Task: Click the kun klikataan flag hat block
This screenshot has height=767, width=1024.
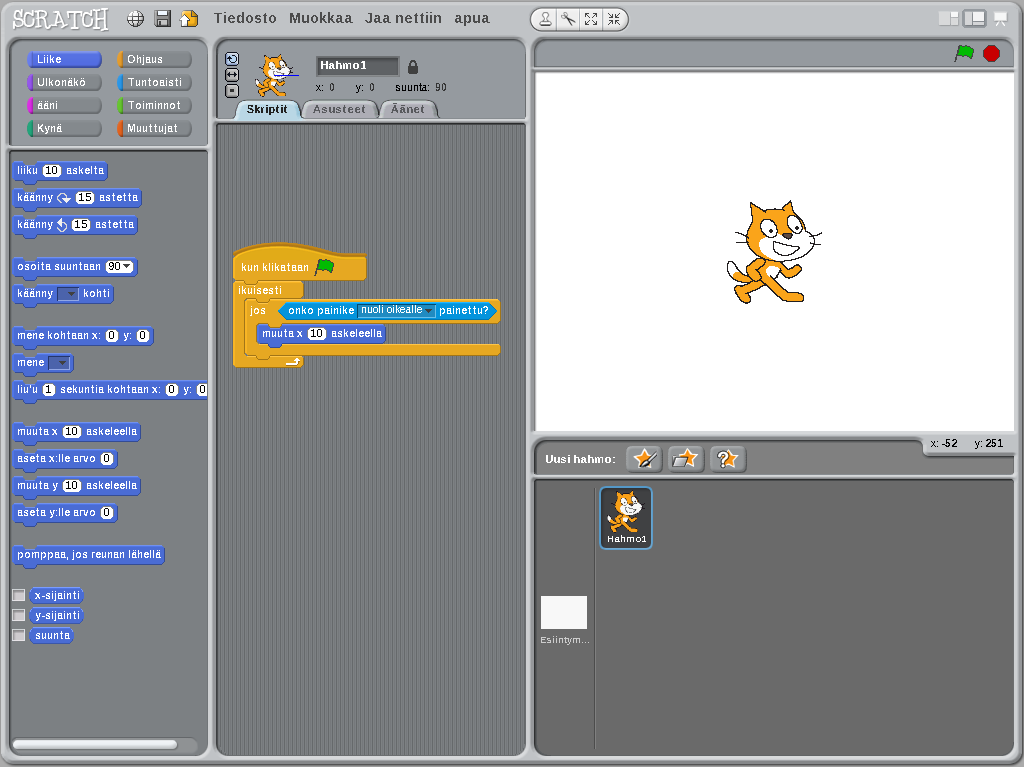Action: pos(299,263)
